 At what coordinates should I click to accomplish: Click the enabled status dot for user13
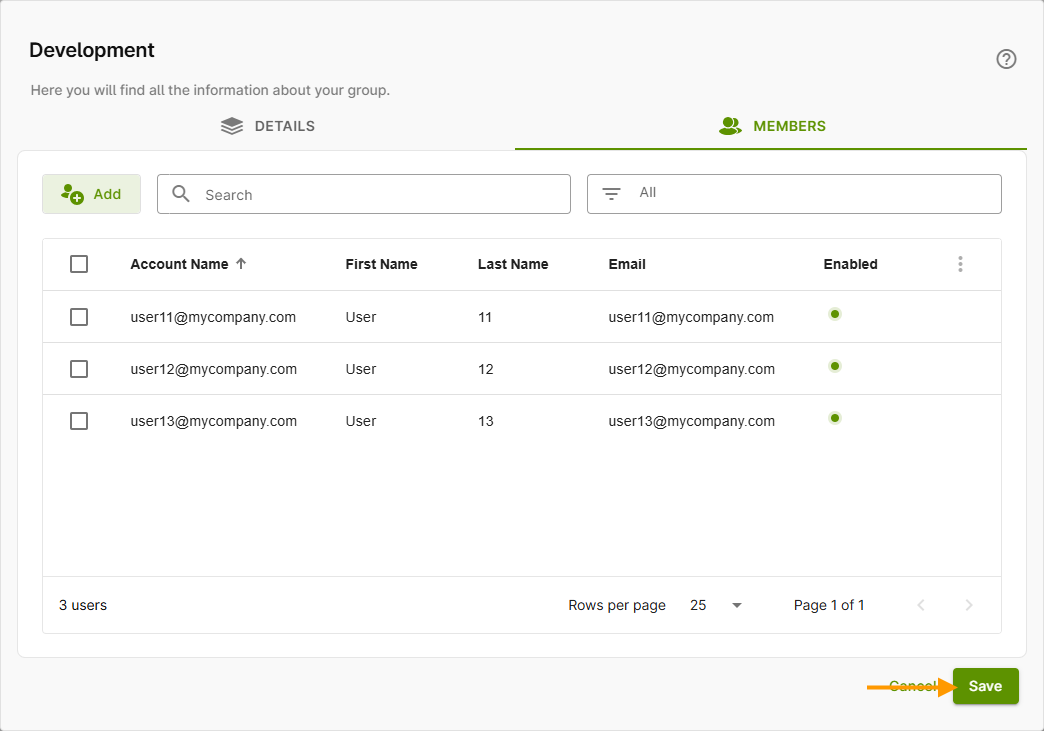point(835,418)
